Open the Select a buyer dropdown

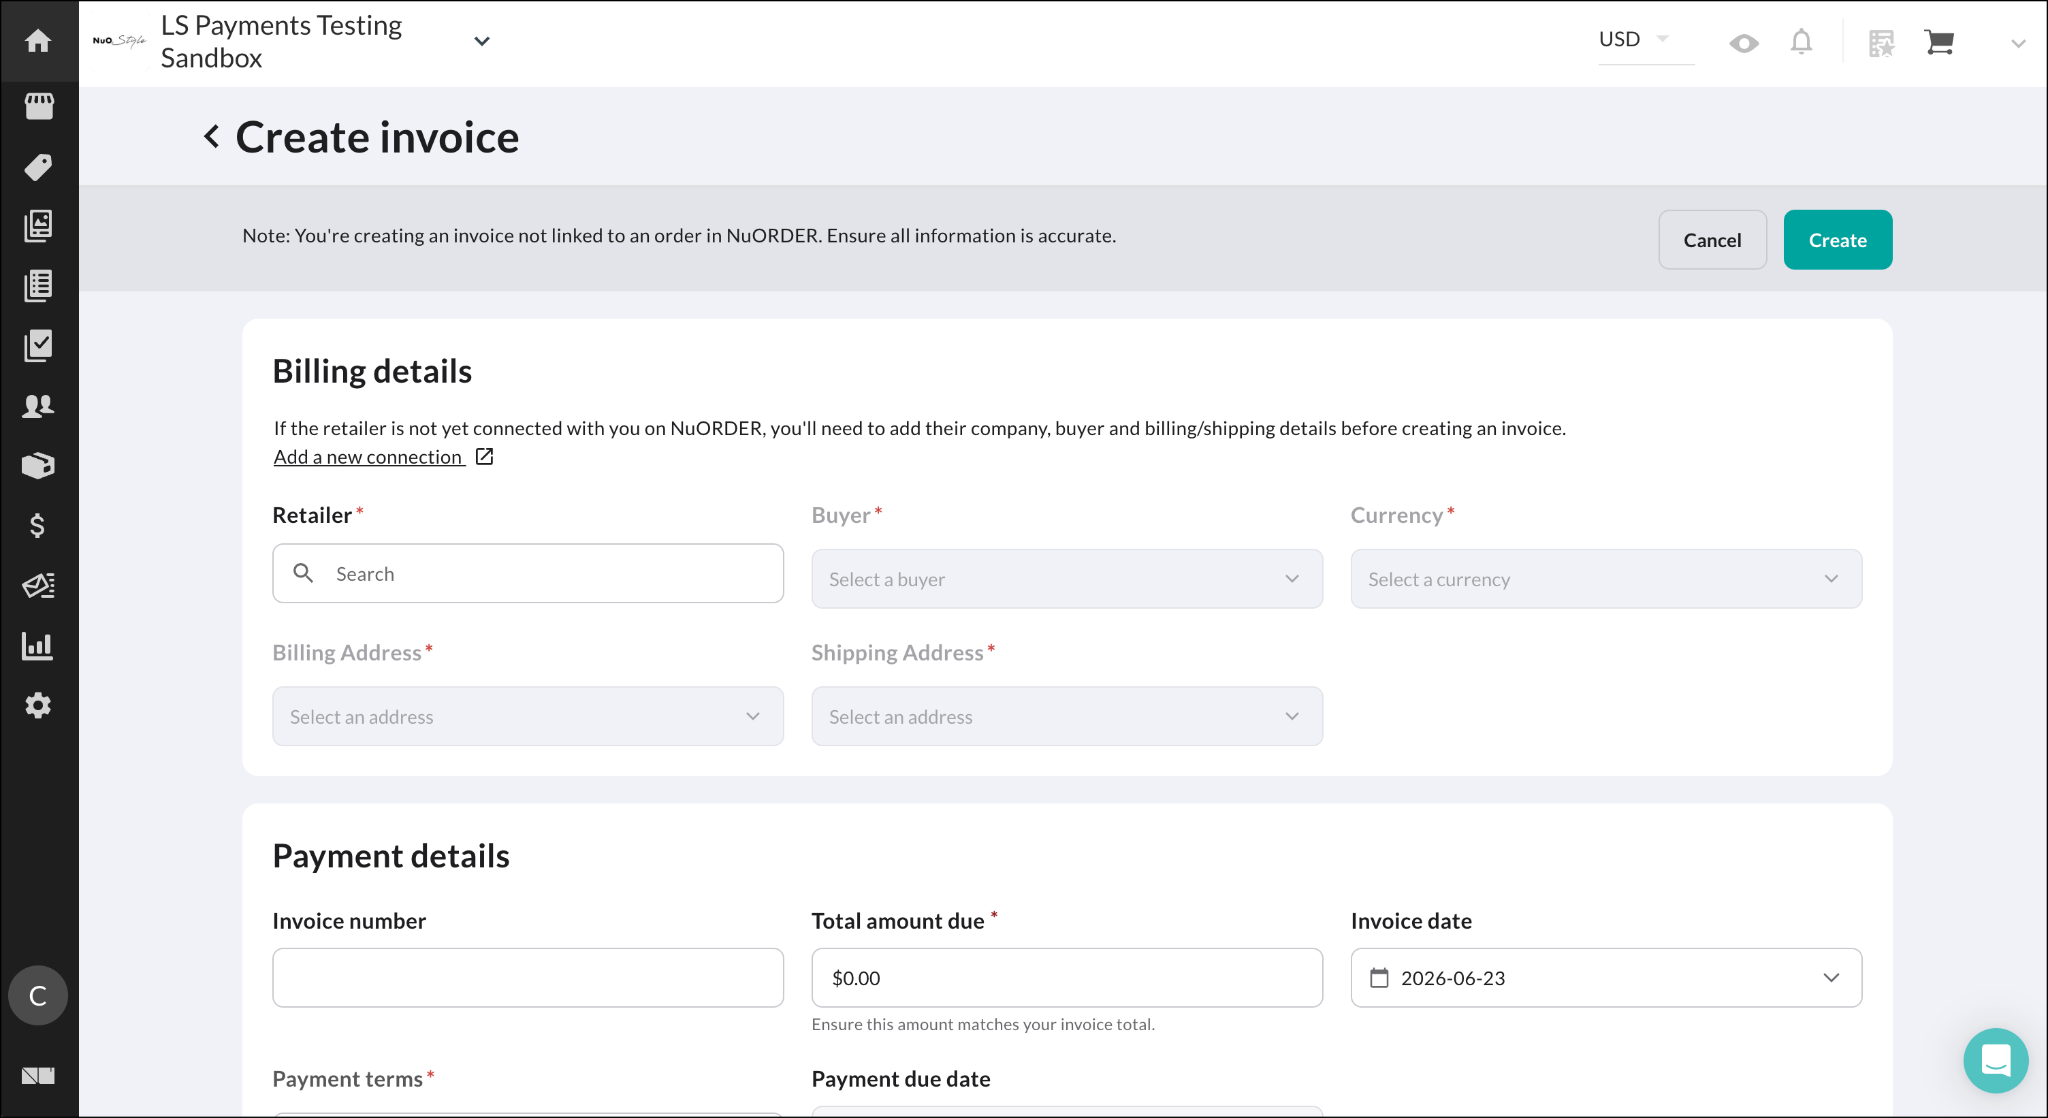pyautogui.click(x=1067, y=579)
